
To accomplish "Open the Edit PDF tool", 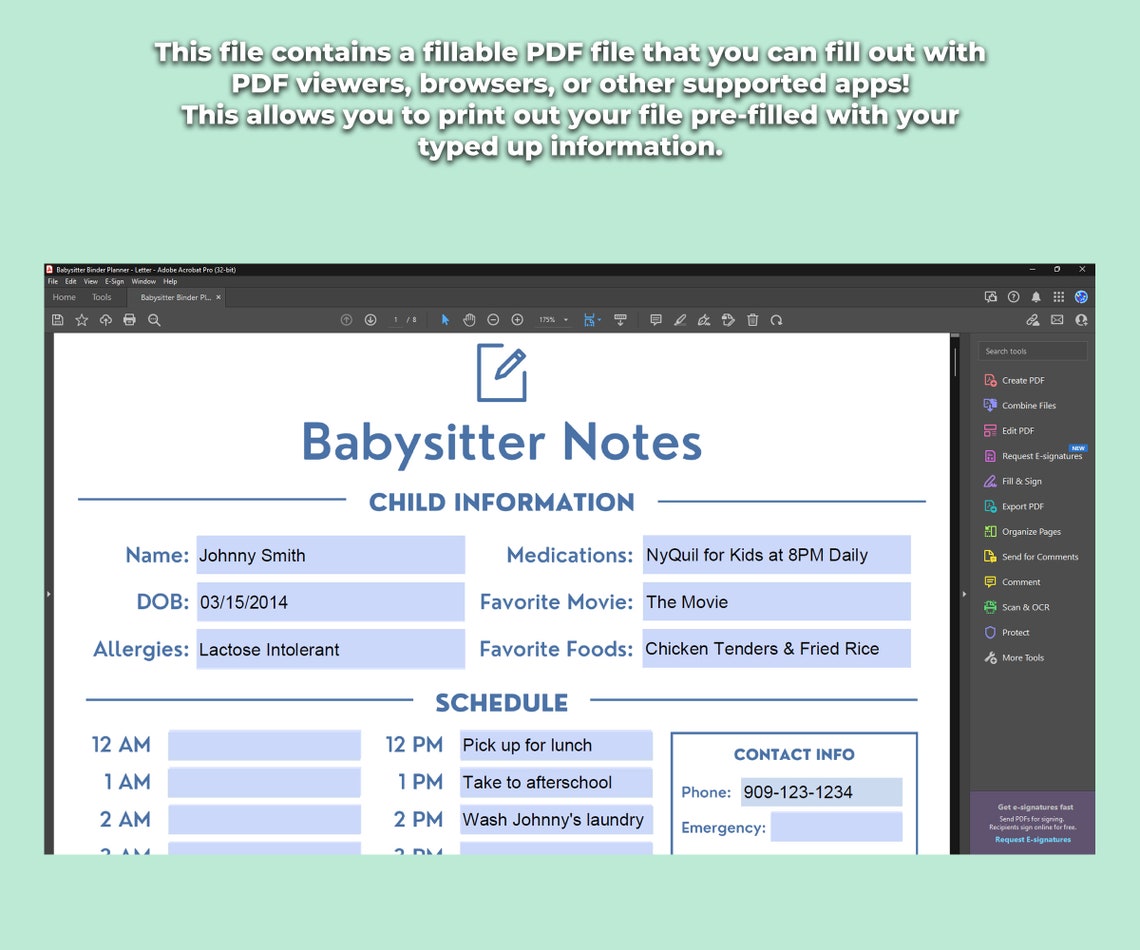I will click(x=1019, y=430).
